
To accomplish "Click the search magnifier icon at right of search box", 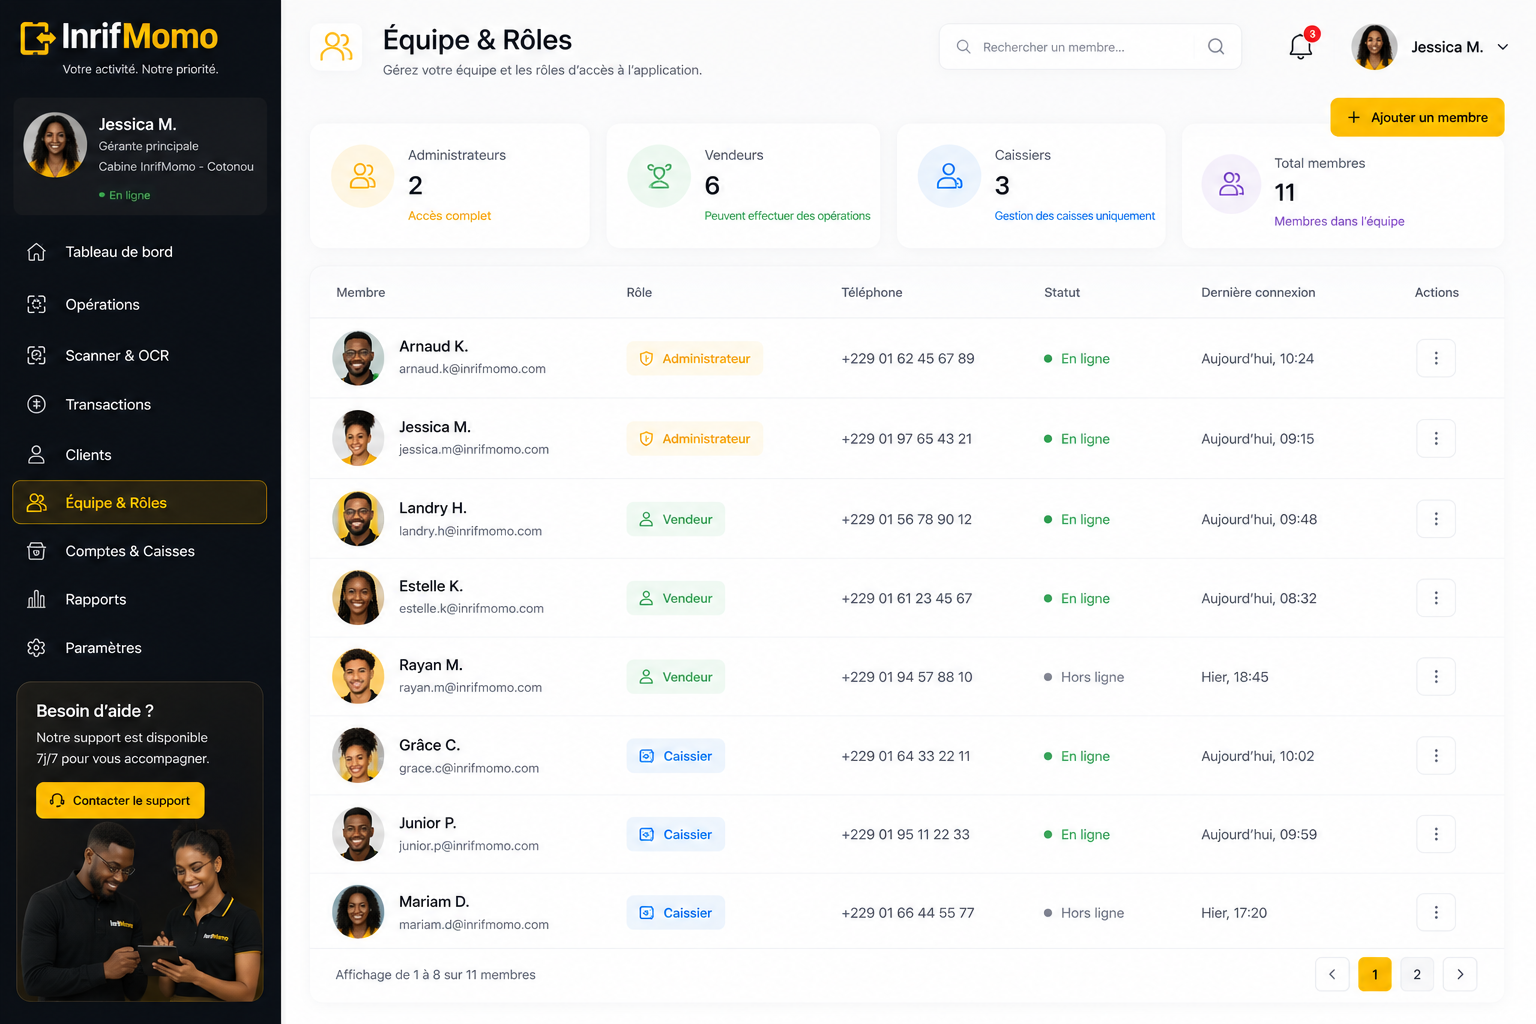I will [1216, 46].
